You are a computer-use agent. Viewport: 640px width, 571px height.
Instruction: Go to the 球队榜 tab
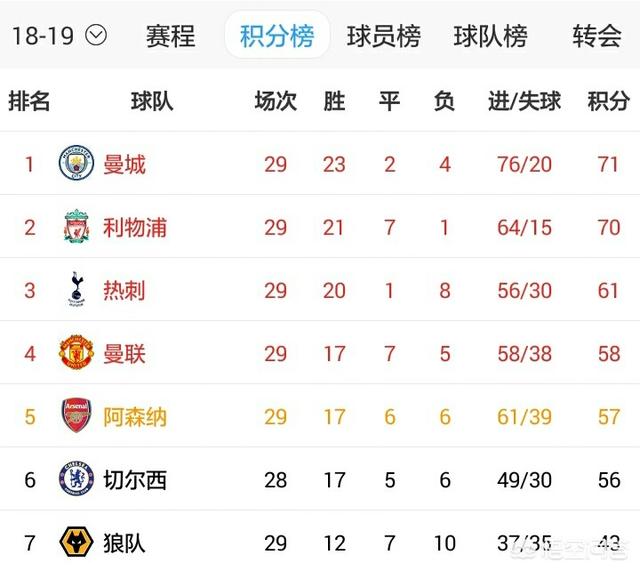click(490, 37)
